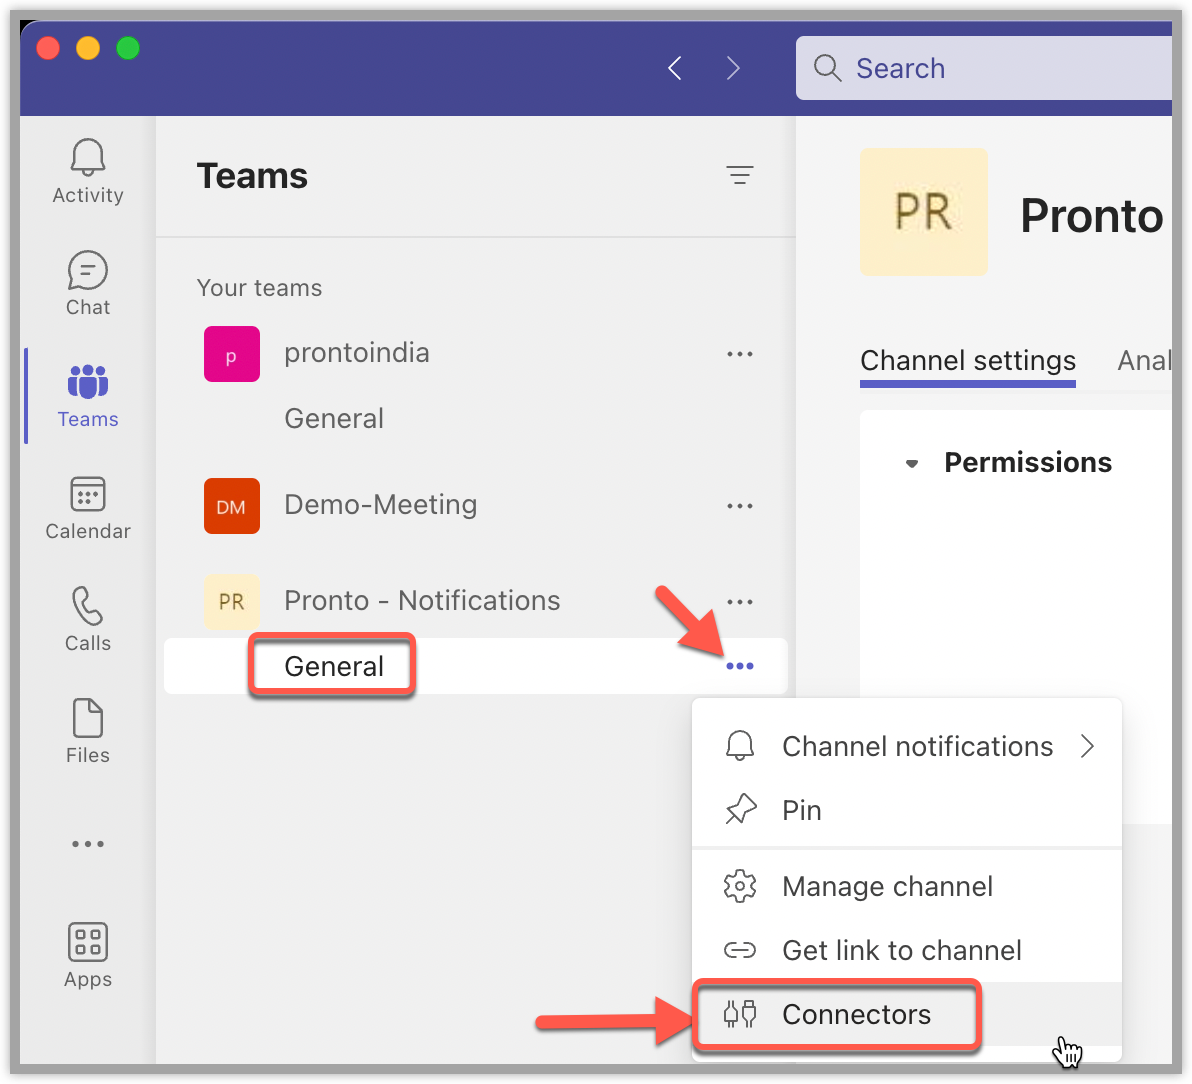Click the bell icon in the menu
1192x1084 pixels.
click(740, 746)
